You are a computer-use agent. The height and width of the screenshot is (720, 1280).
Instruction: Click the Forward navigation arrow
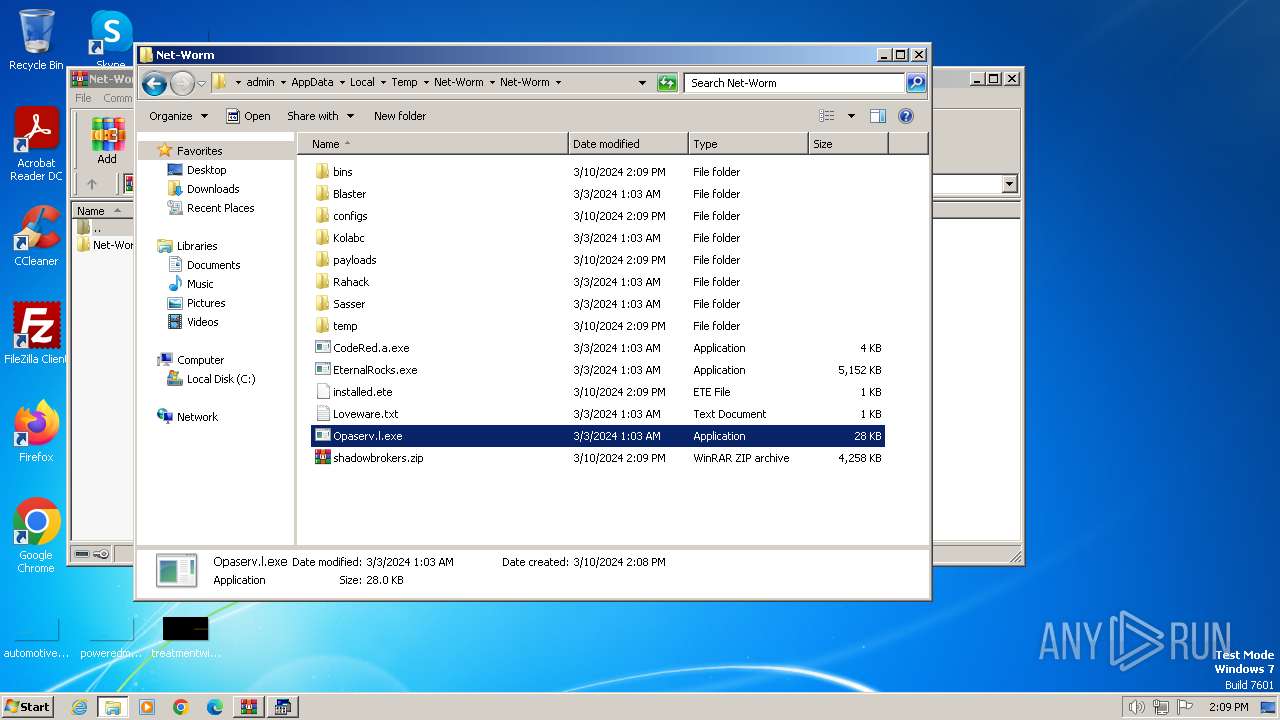(182, 83)
